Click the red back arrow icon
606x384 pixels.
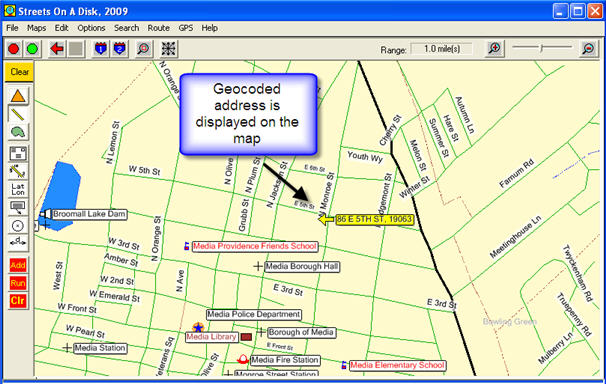(57, 49)
